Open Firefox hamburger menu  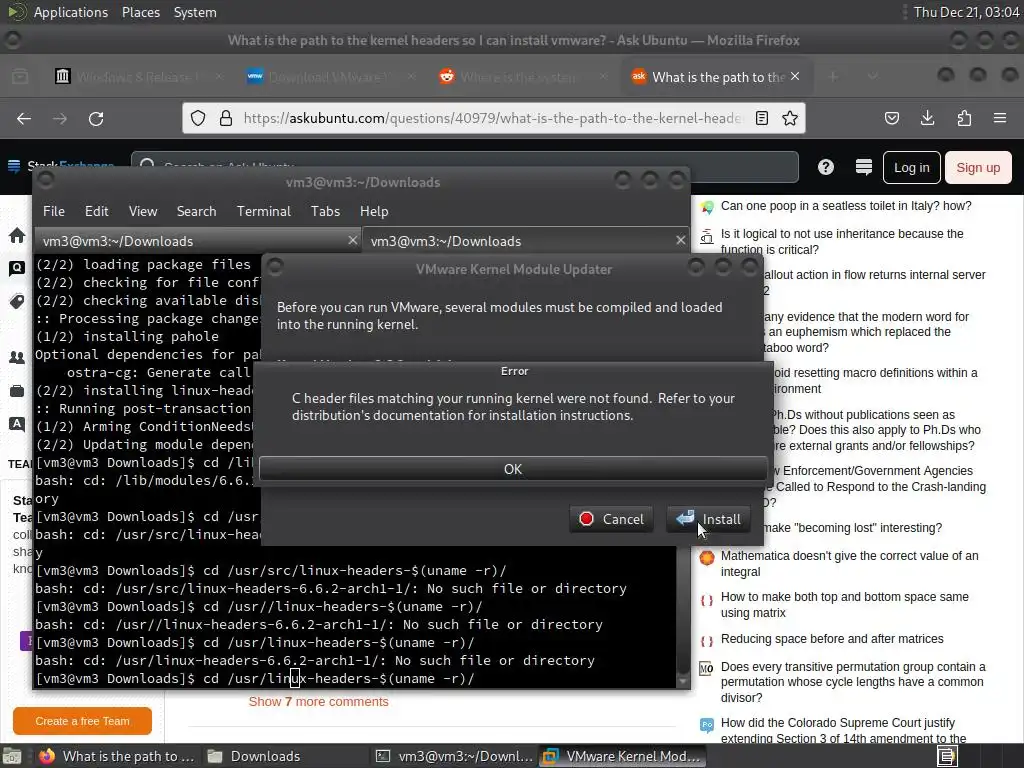(1000, 118)
